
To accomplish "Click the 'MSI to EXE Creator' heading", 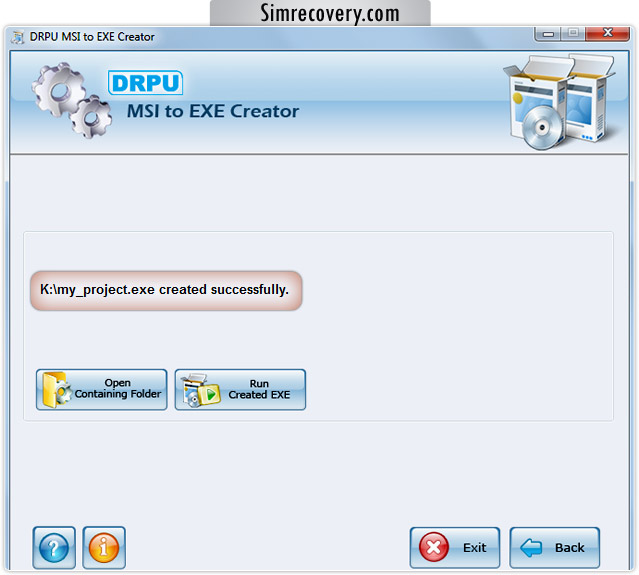I will coord(213,111).
